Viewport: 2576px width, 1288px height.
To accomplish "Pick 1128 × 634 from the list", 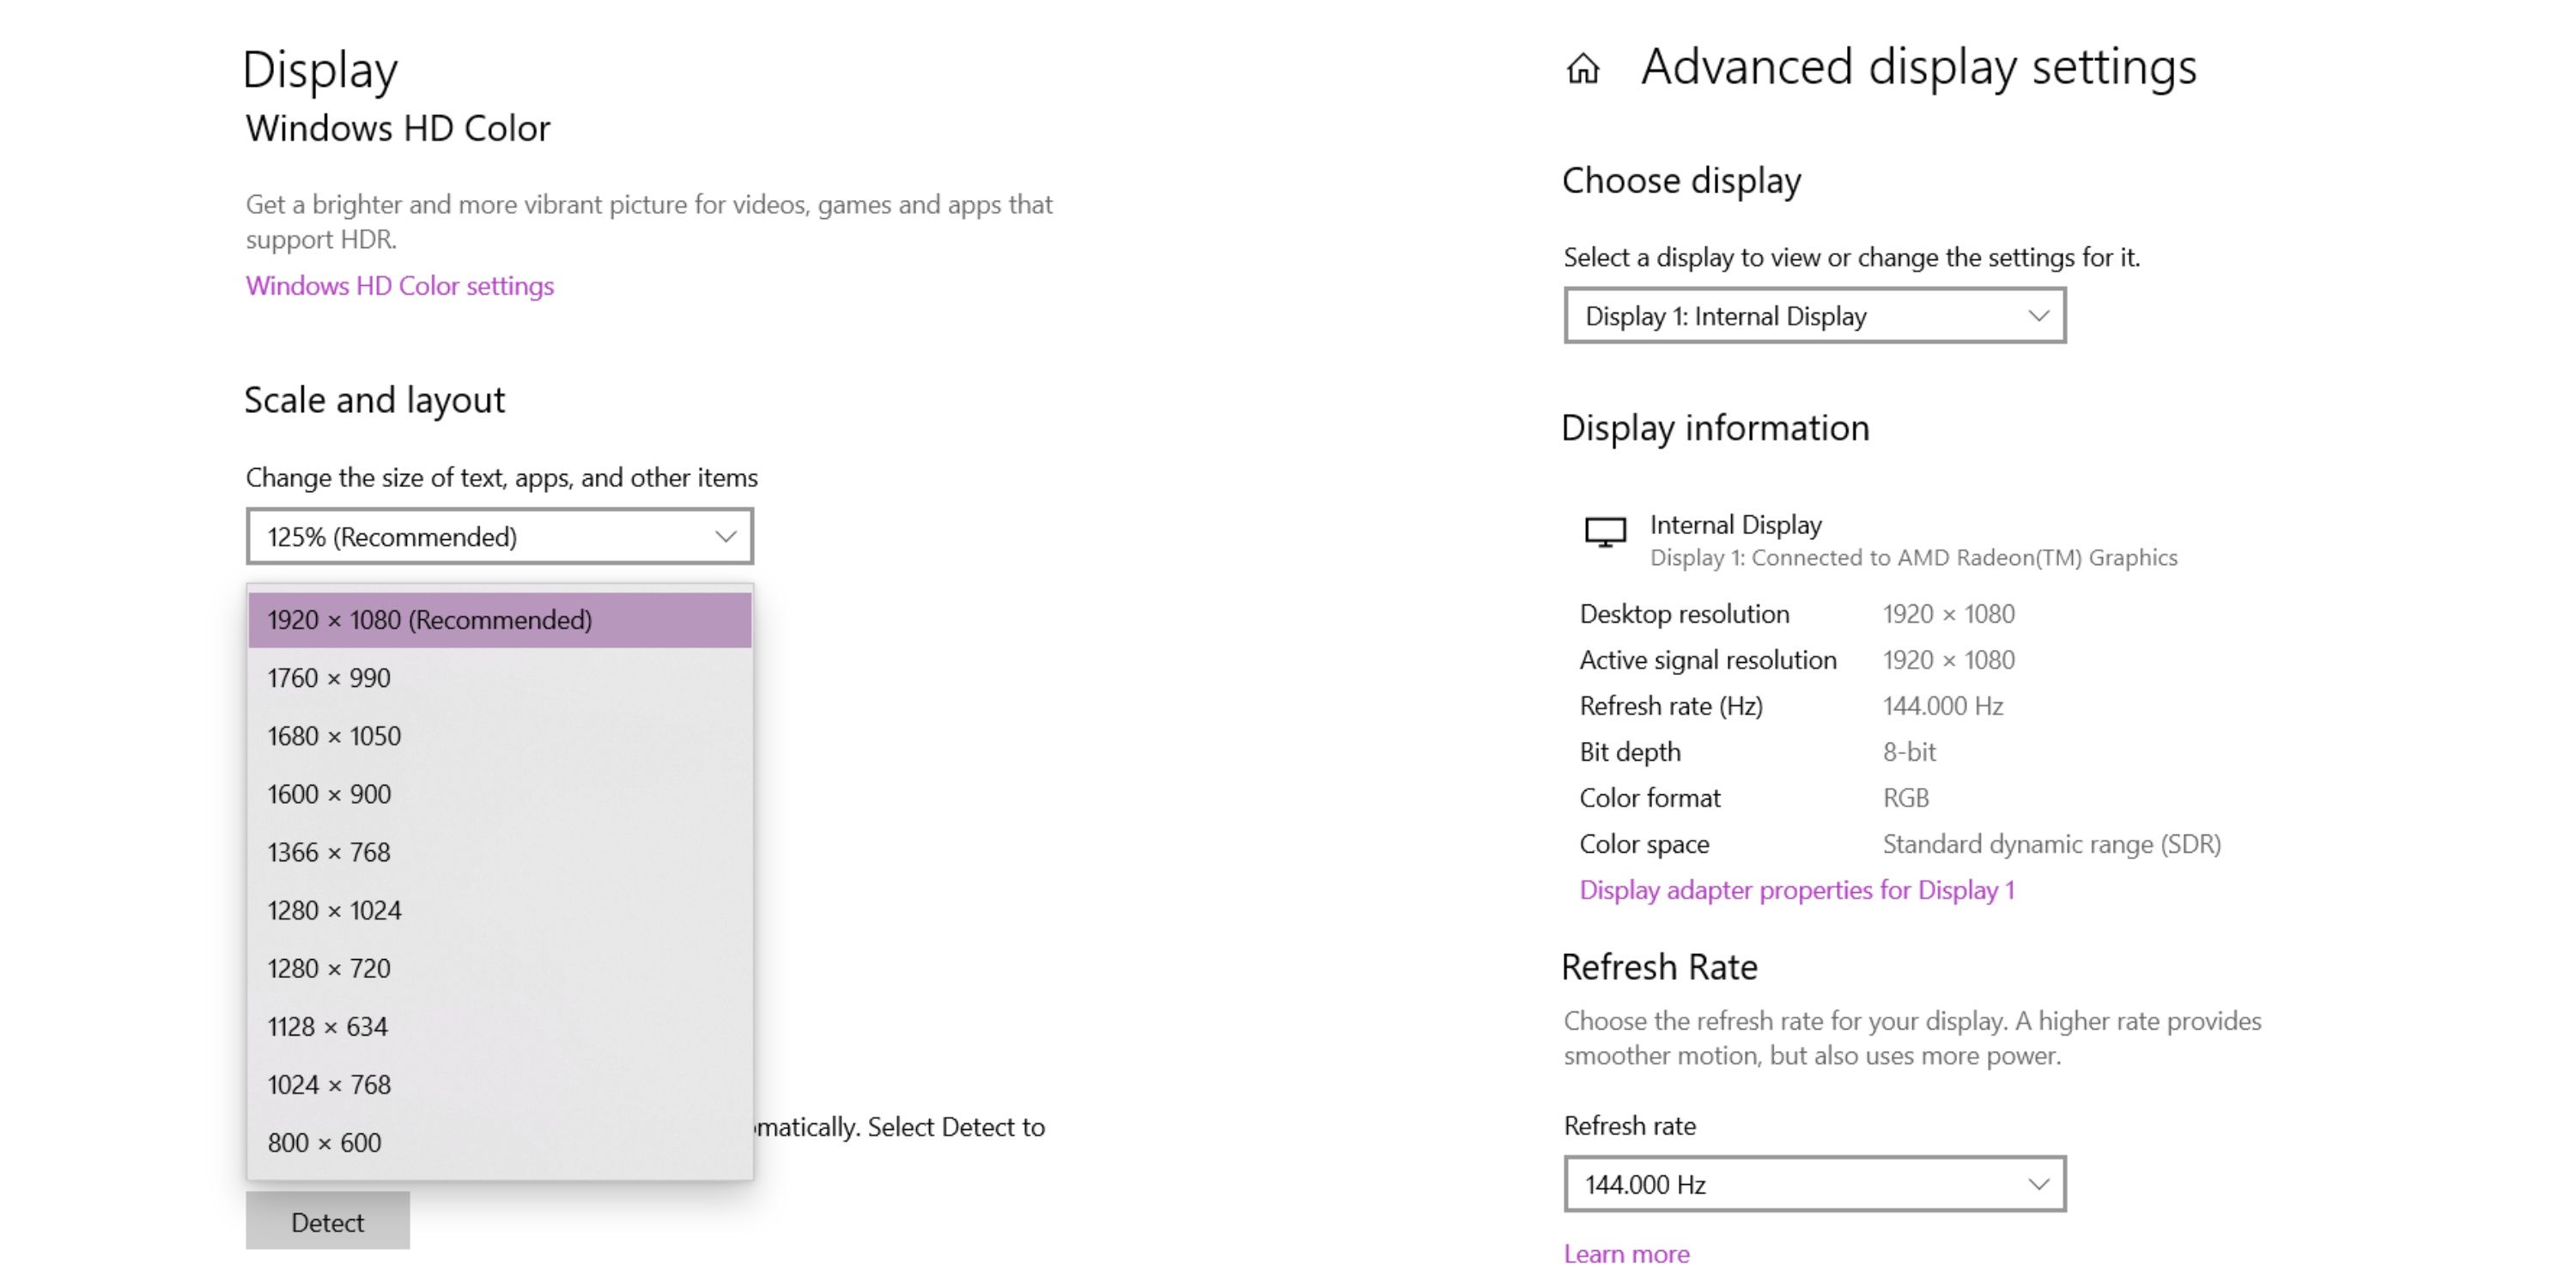I will [499, 1026].
